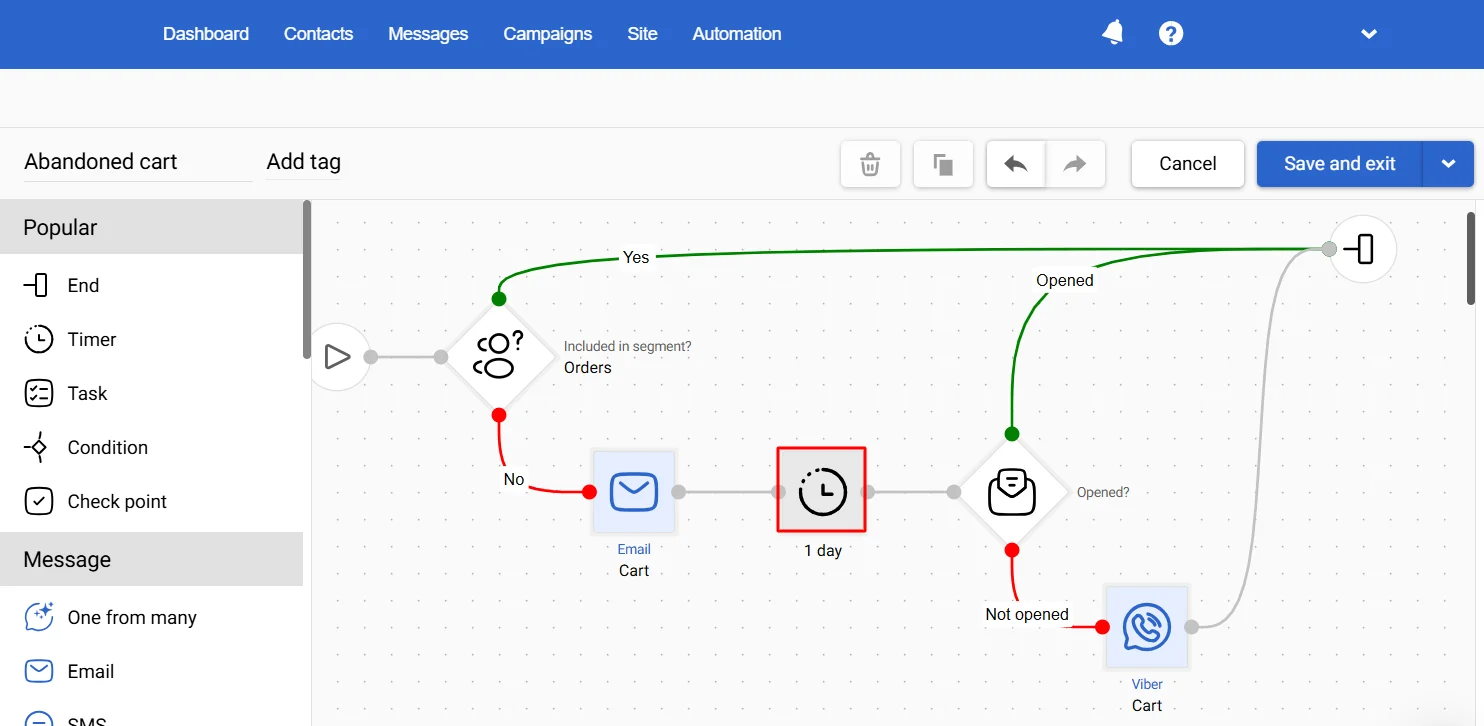The image size is (1484, 726).
Task: Click Save and exit
Action: click(1339, 163)
